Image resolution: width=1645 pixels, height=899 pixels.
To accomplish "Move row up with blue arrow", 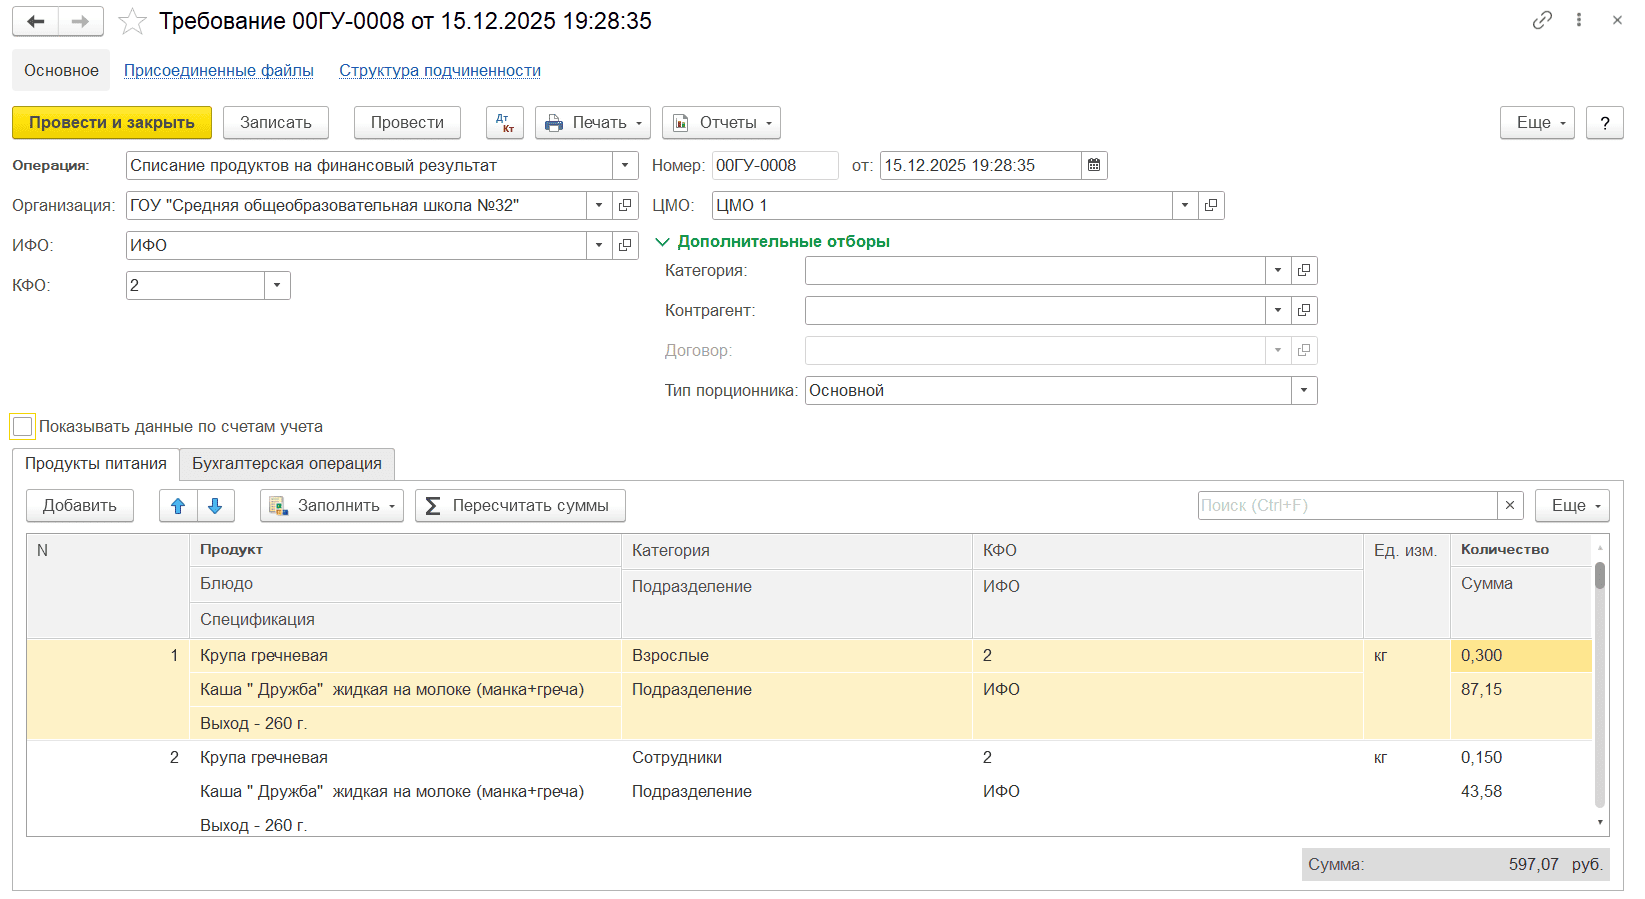I will tap(178, 506).
